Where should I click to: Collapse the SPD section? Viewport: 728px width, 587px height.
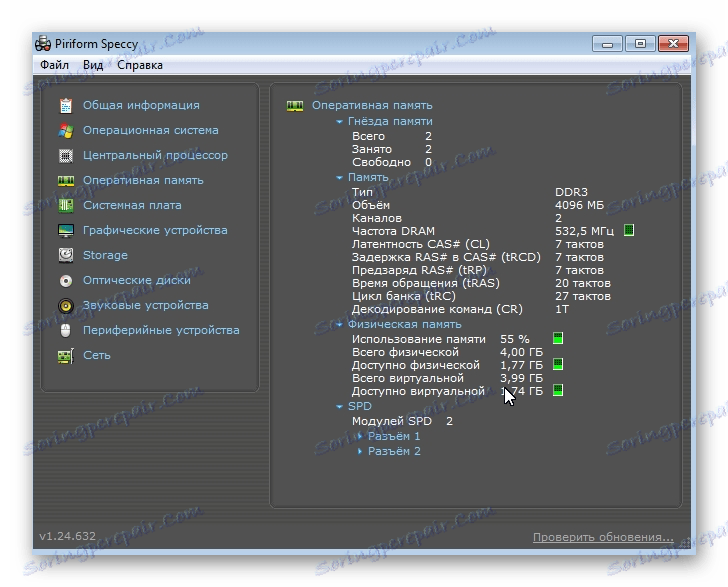tap(339, 407)
